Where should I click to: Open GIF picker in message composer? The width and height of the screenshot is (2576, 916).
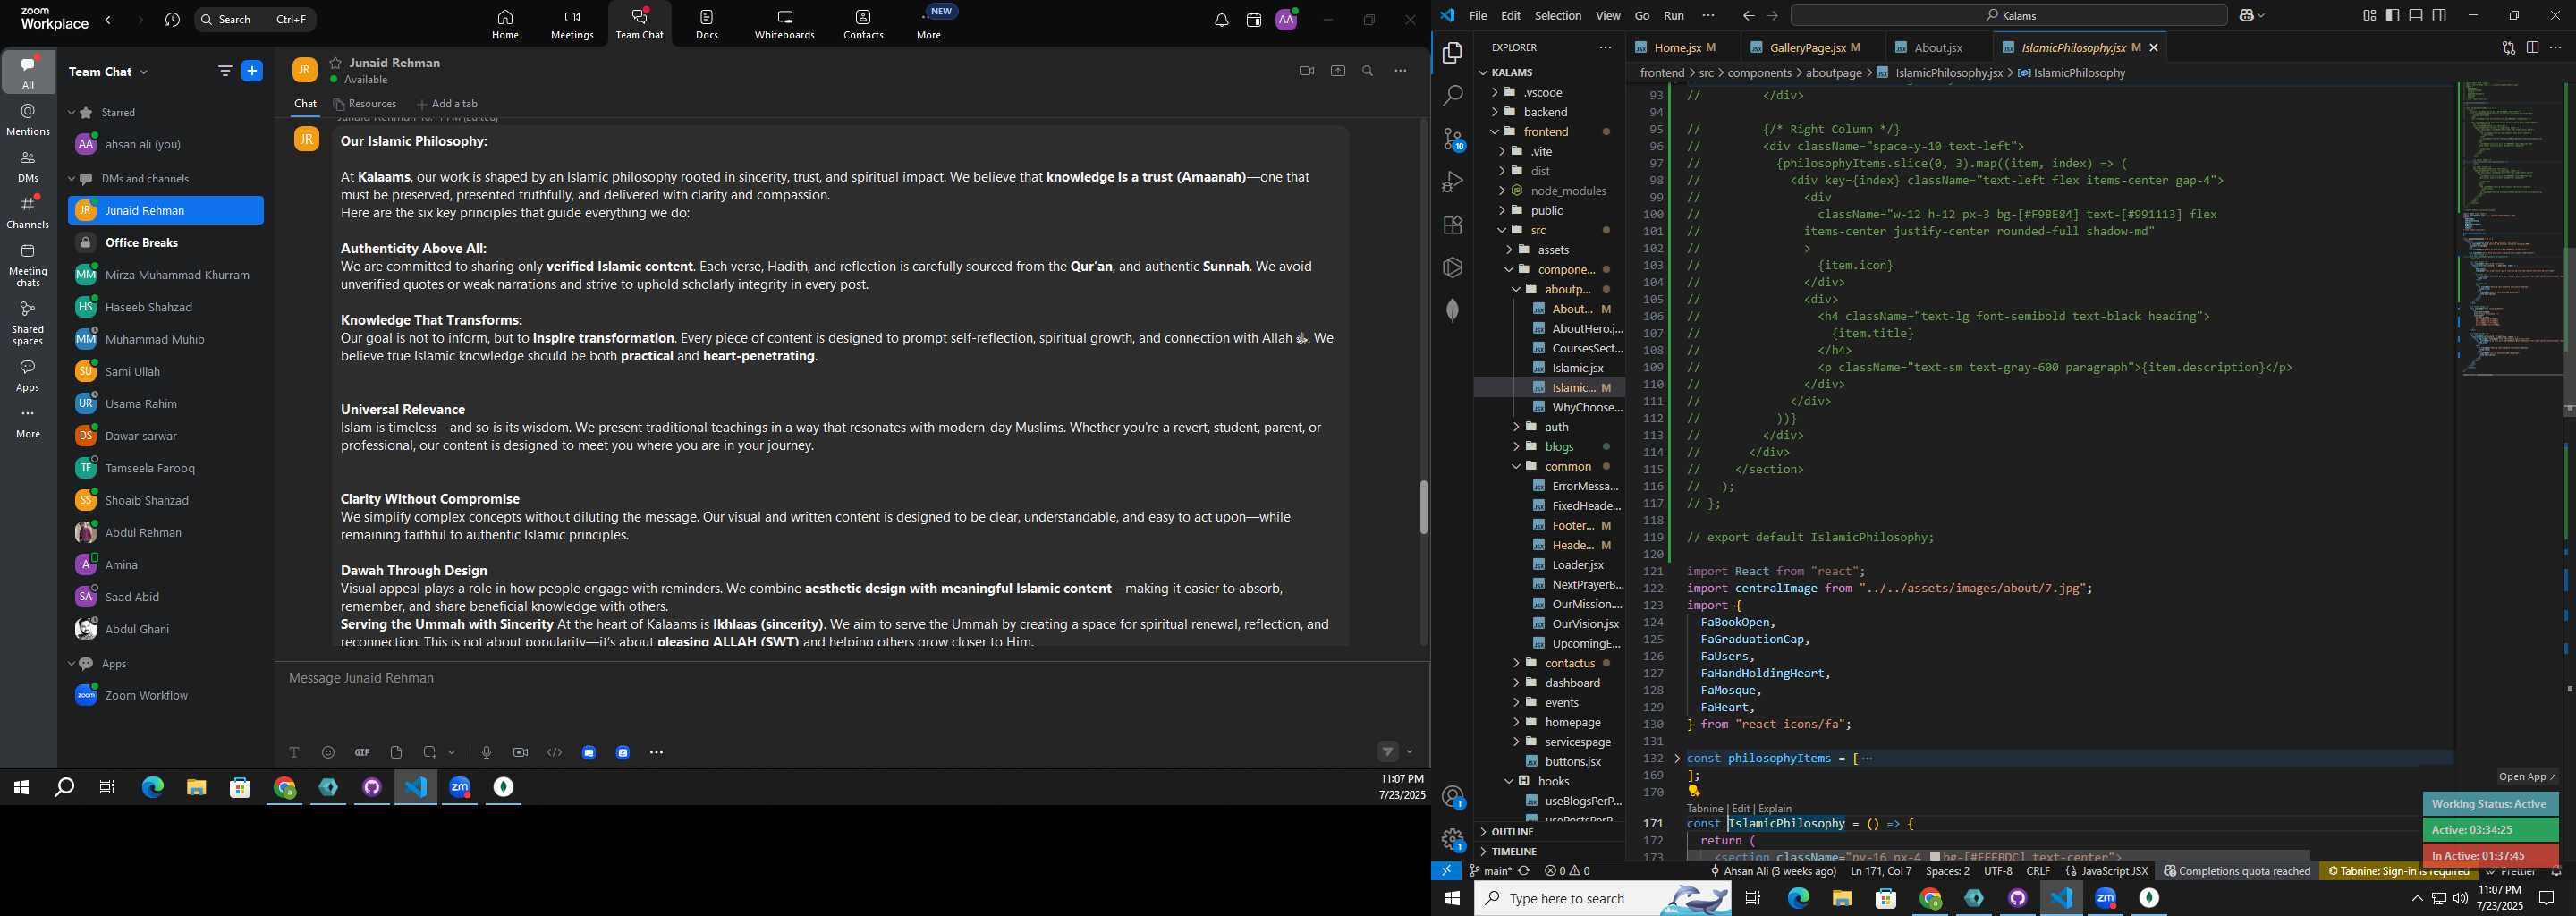(362, 752)
